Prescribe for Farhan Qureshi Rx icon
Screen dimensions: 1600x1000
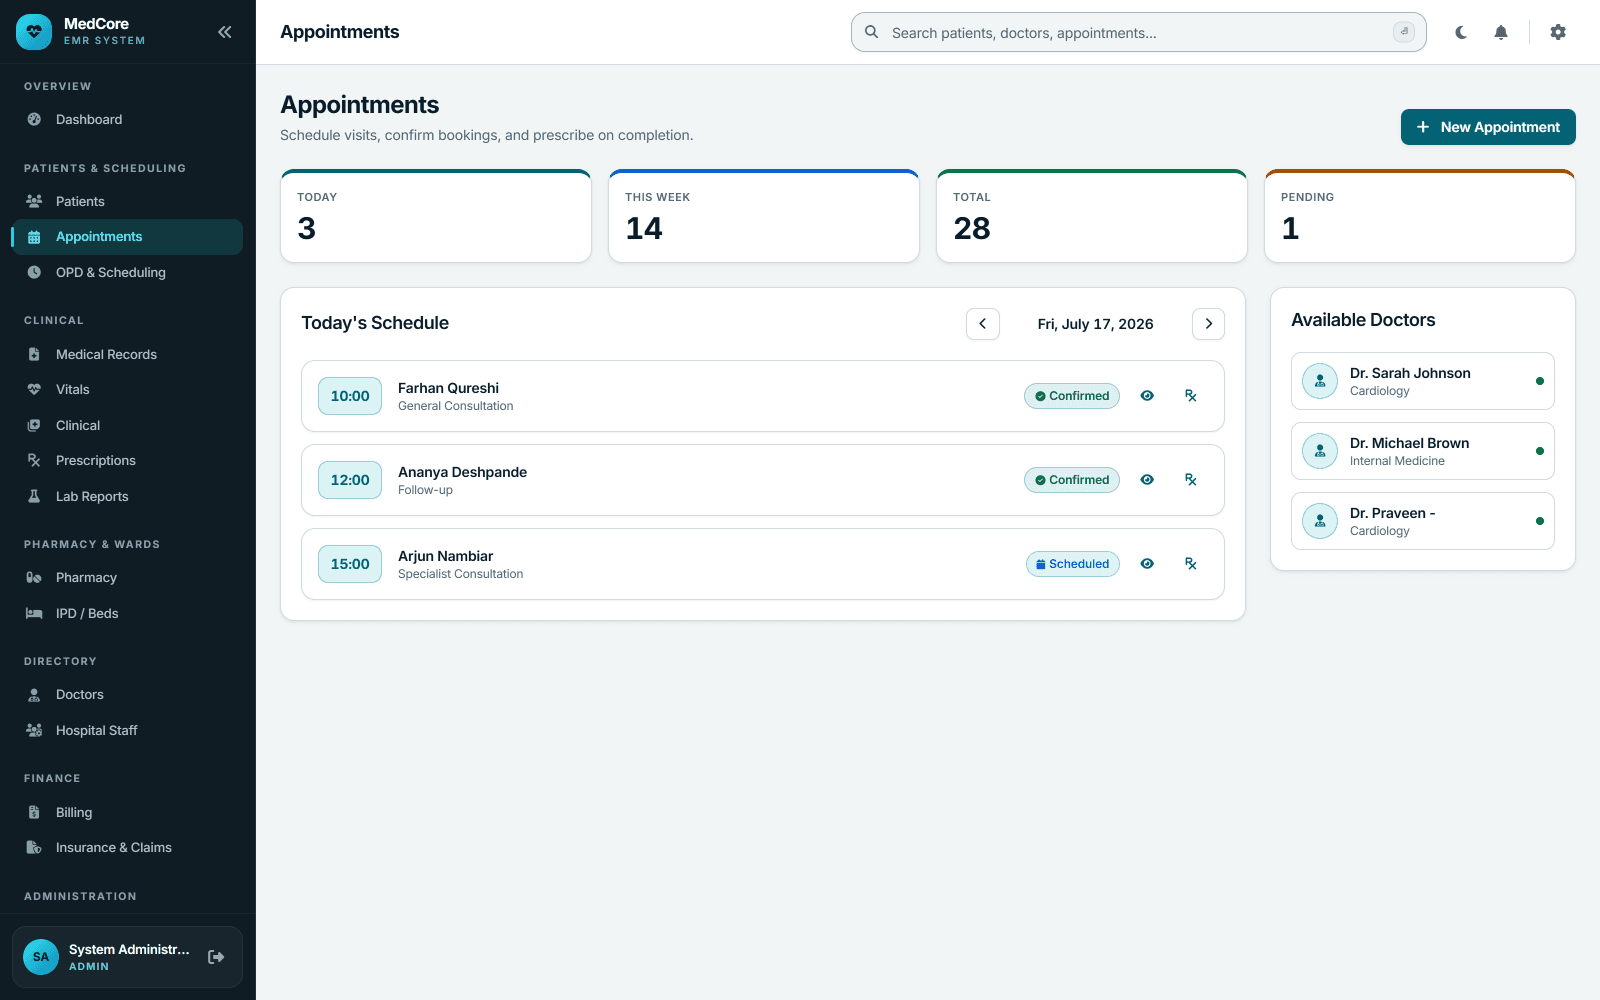(1191, 396)
